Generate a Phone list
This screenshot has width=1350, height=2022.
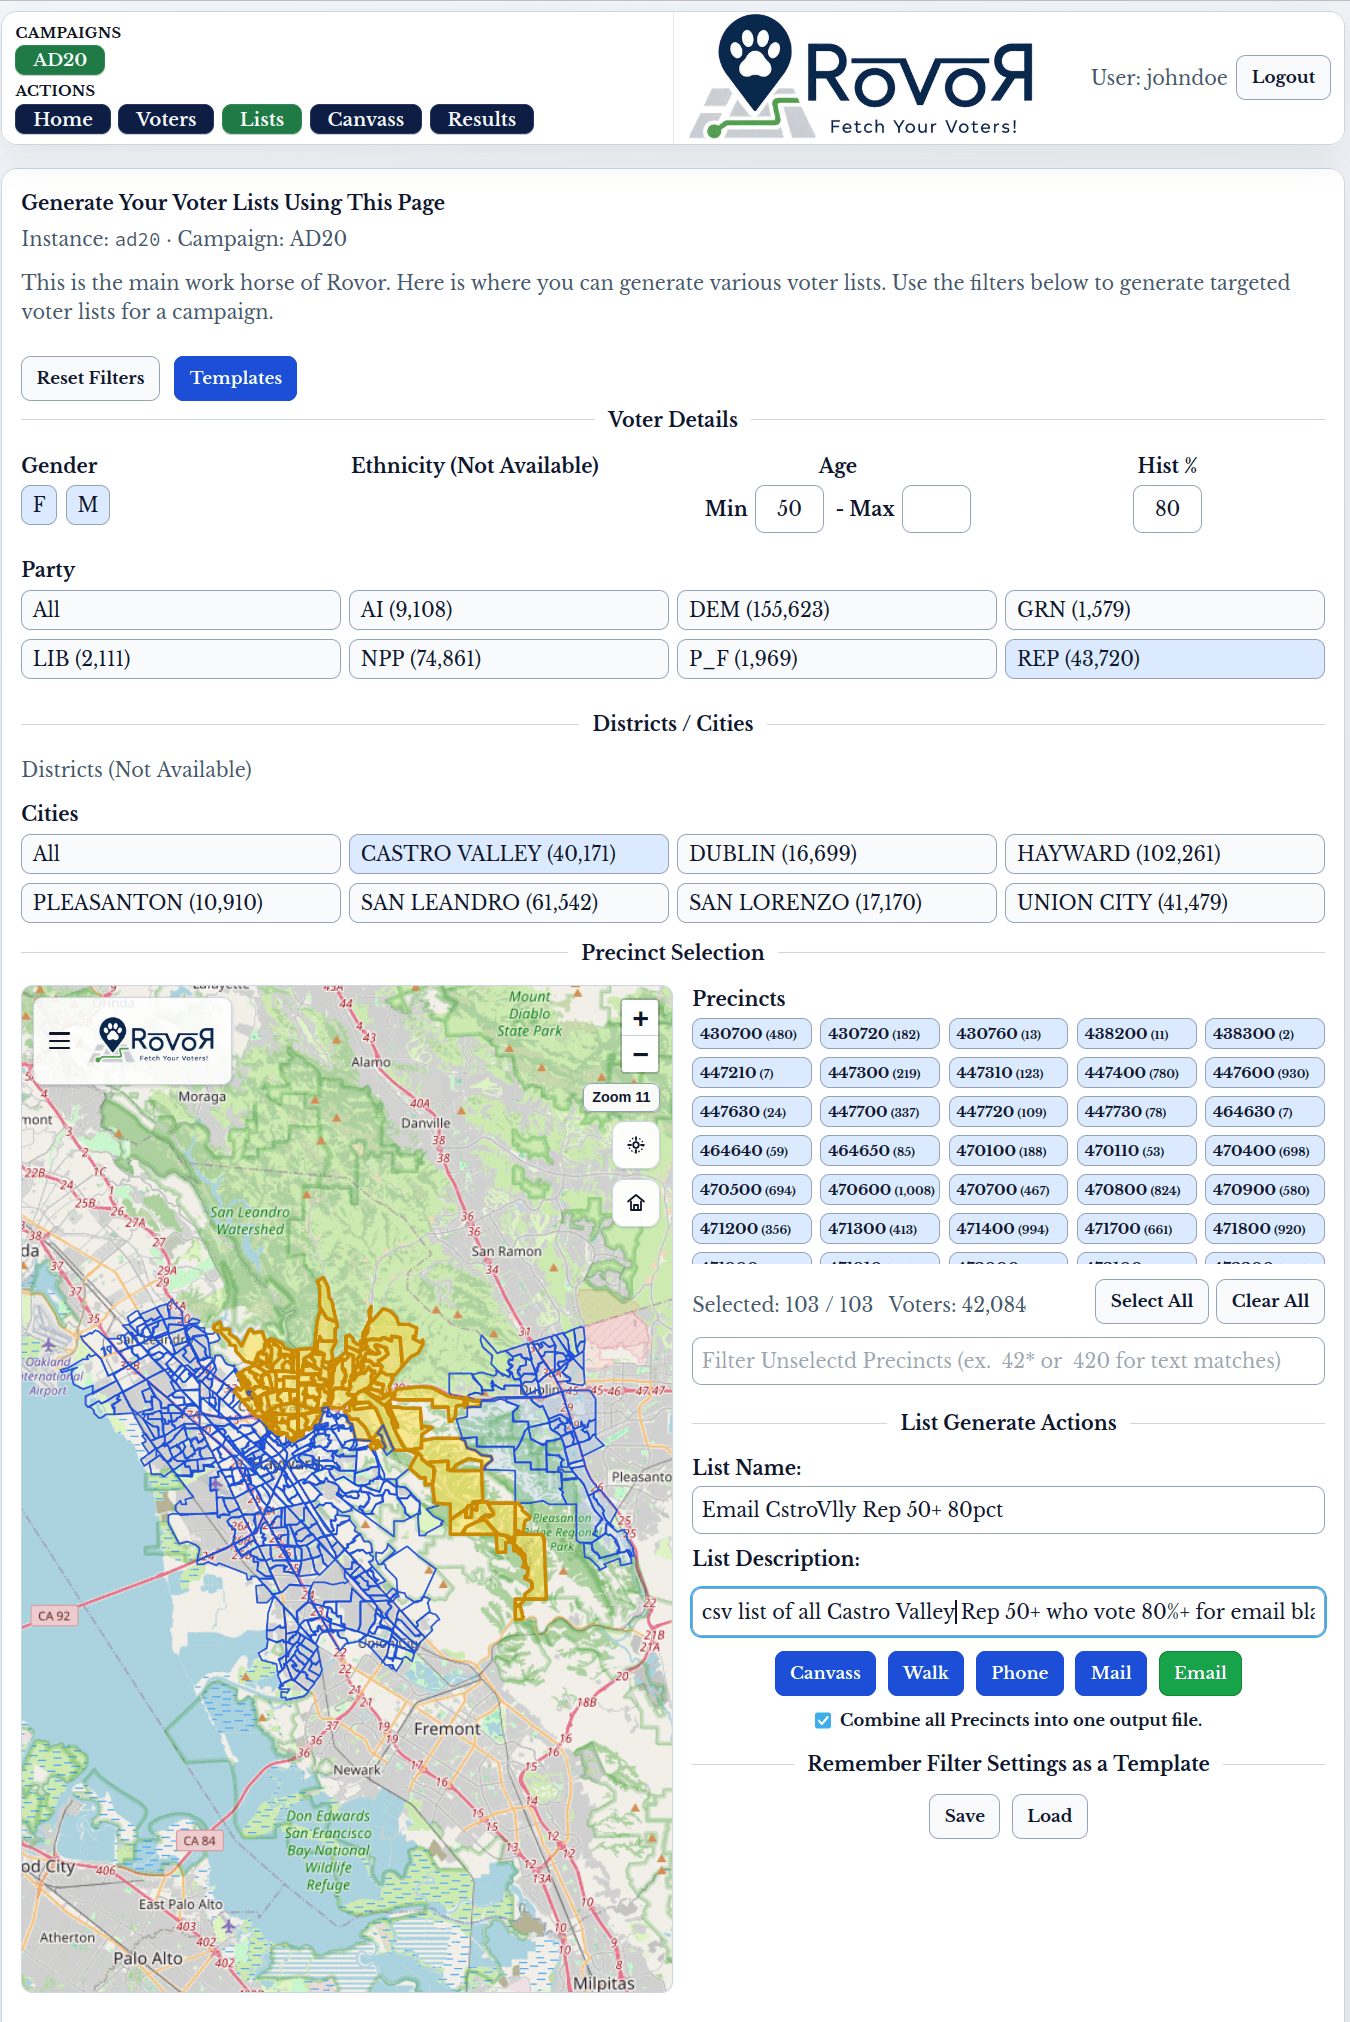tap(1019, 1673)
